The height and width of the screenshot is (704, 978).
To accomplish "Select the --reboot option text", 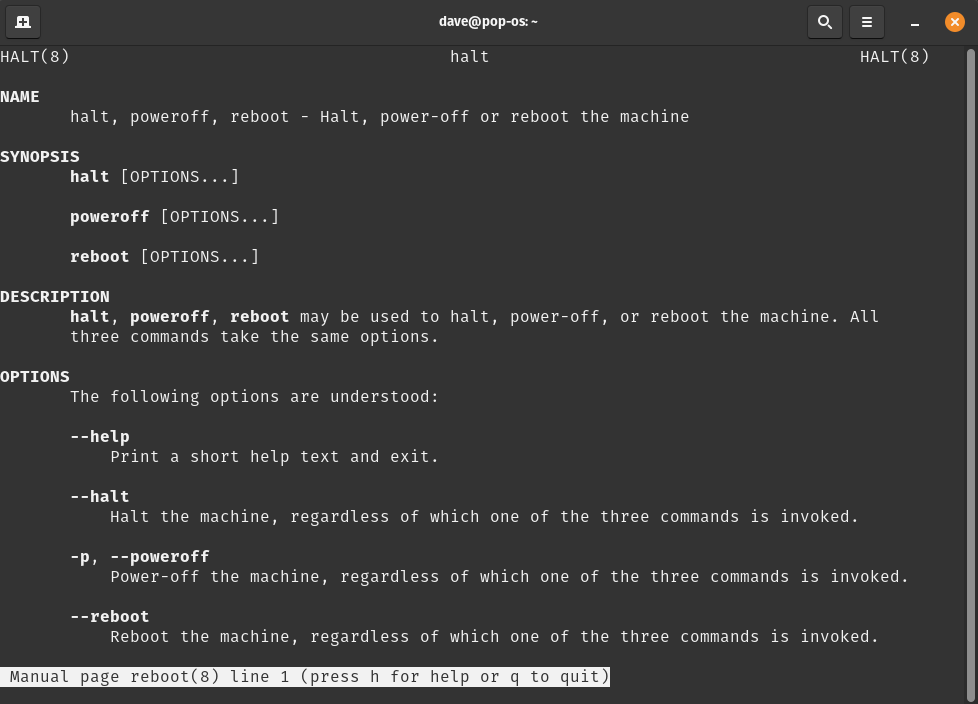I will 109,616.
